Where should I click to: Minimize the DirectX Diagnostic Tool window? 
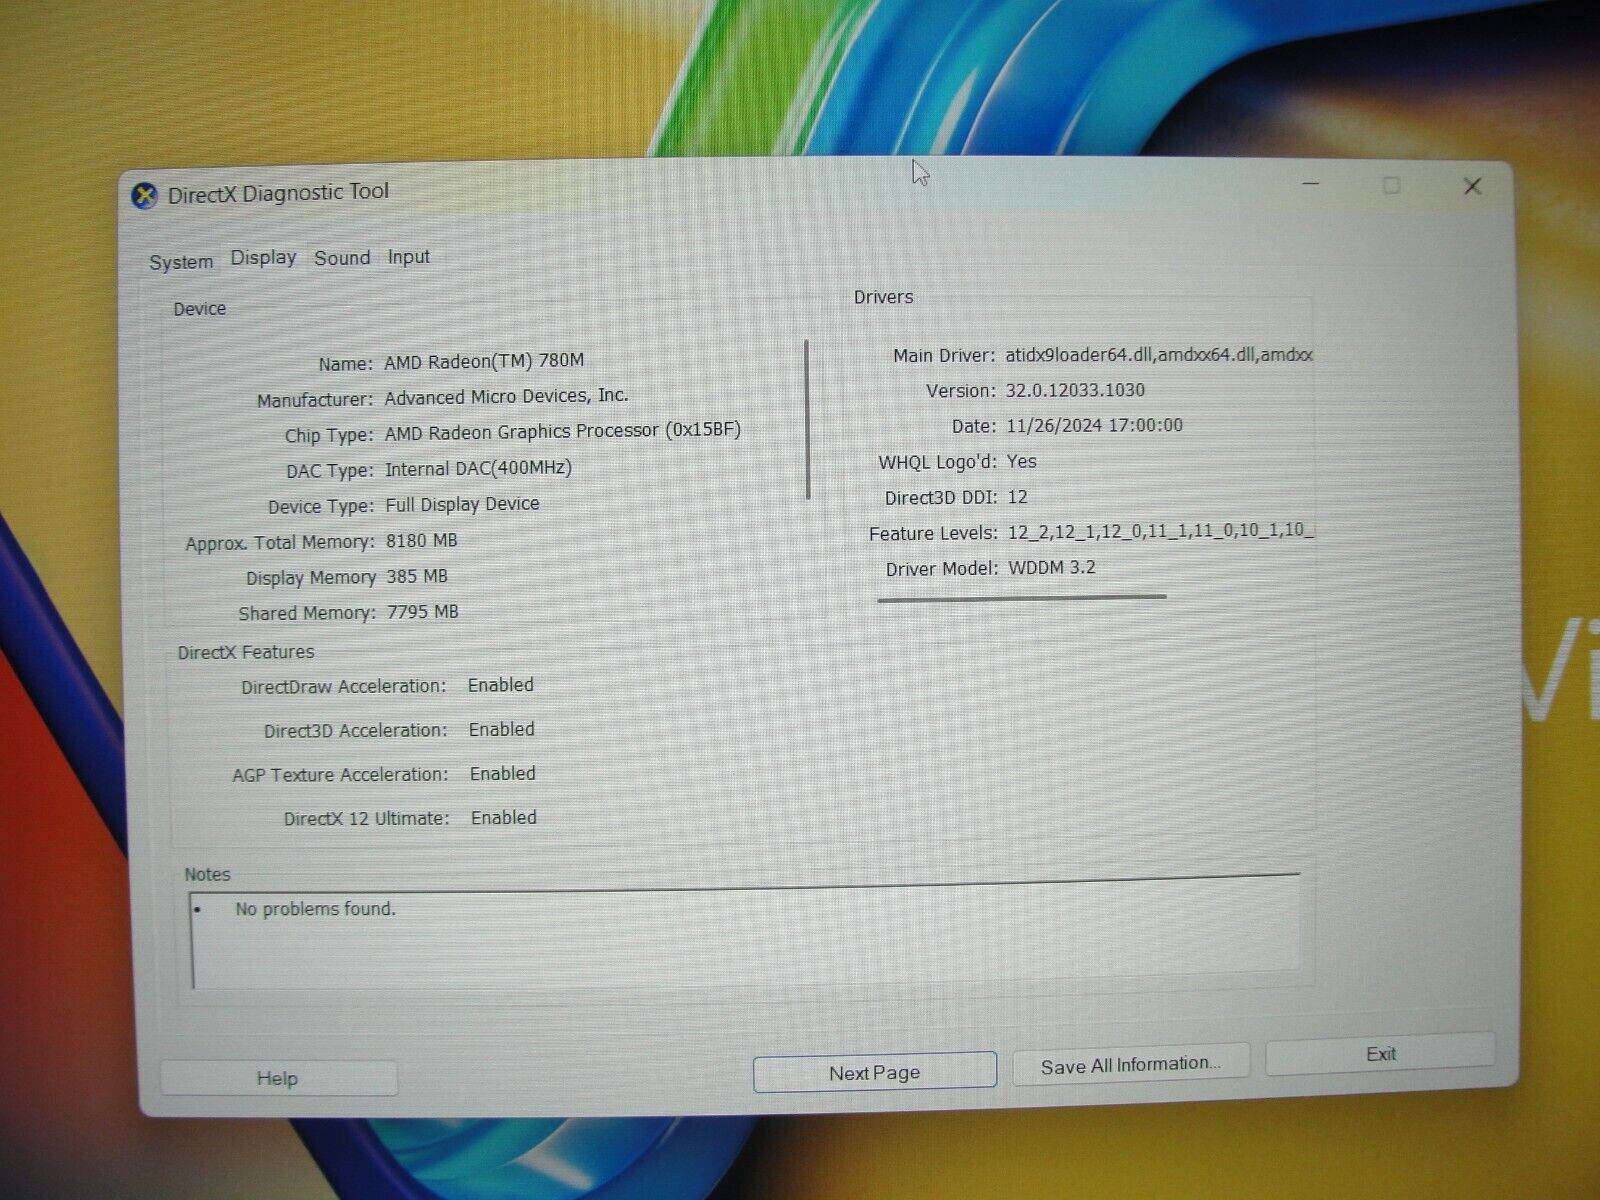1311,185
